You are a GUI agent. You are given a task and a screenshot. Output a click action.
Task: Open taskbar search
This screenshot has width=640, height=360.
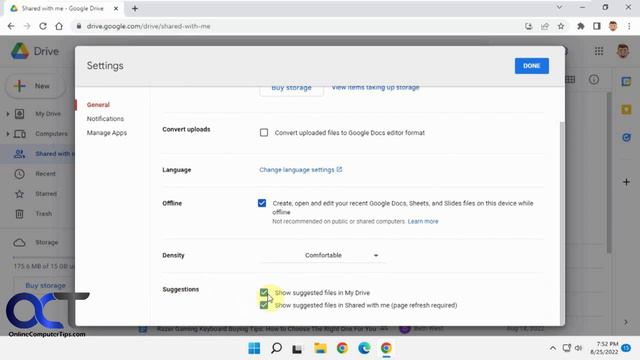click(276, 348)
